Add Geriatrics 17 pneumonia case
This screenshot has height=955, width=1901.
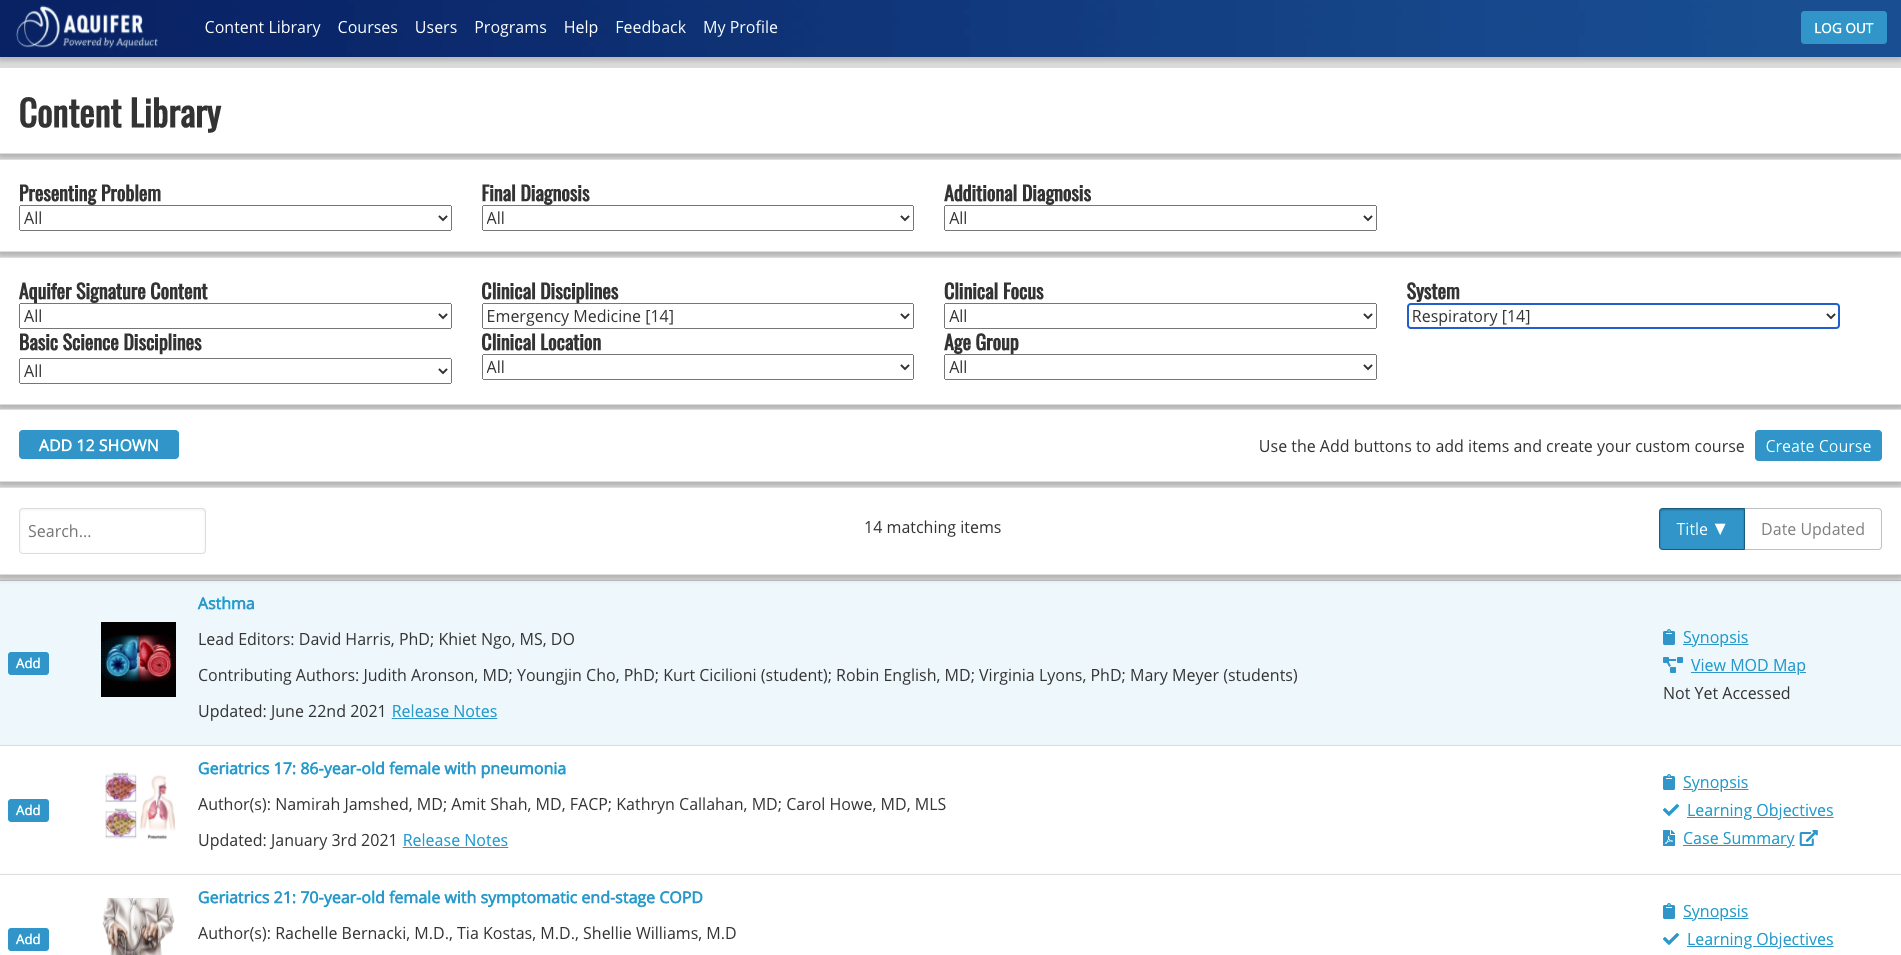pyautogui.click(x=28, y=810)
